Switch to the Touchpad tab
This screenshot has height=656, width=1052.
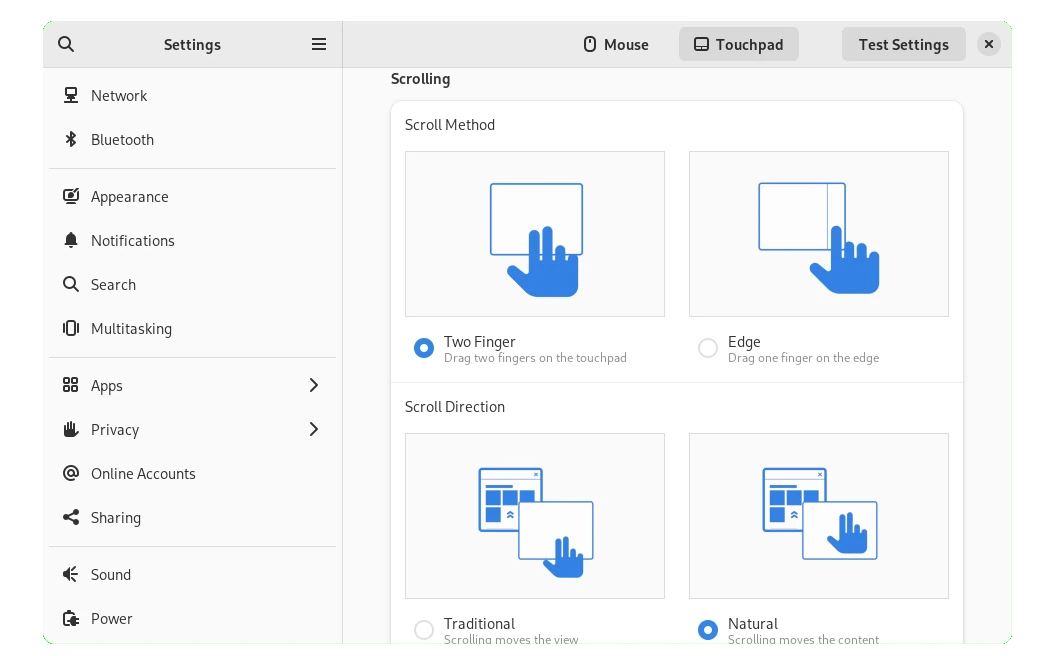click(738, 45)
